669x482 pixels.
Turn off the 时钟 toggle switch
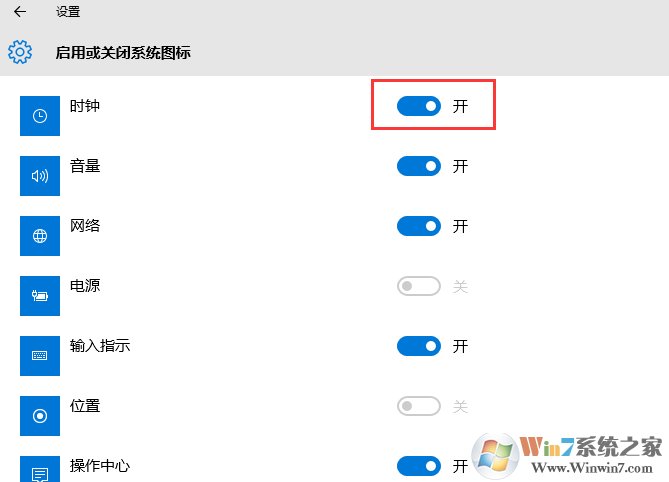click(x=419, y=106)
